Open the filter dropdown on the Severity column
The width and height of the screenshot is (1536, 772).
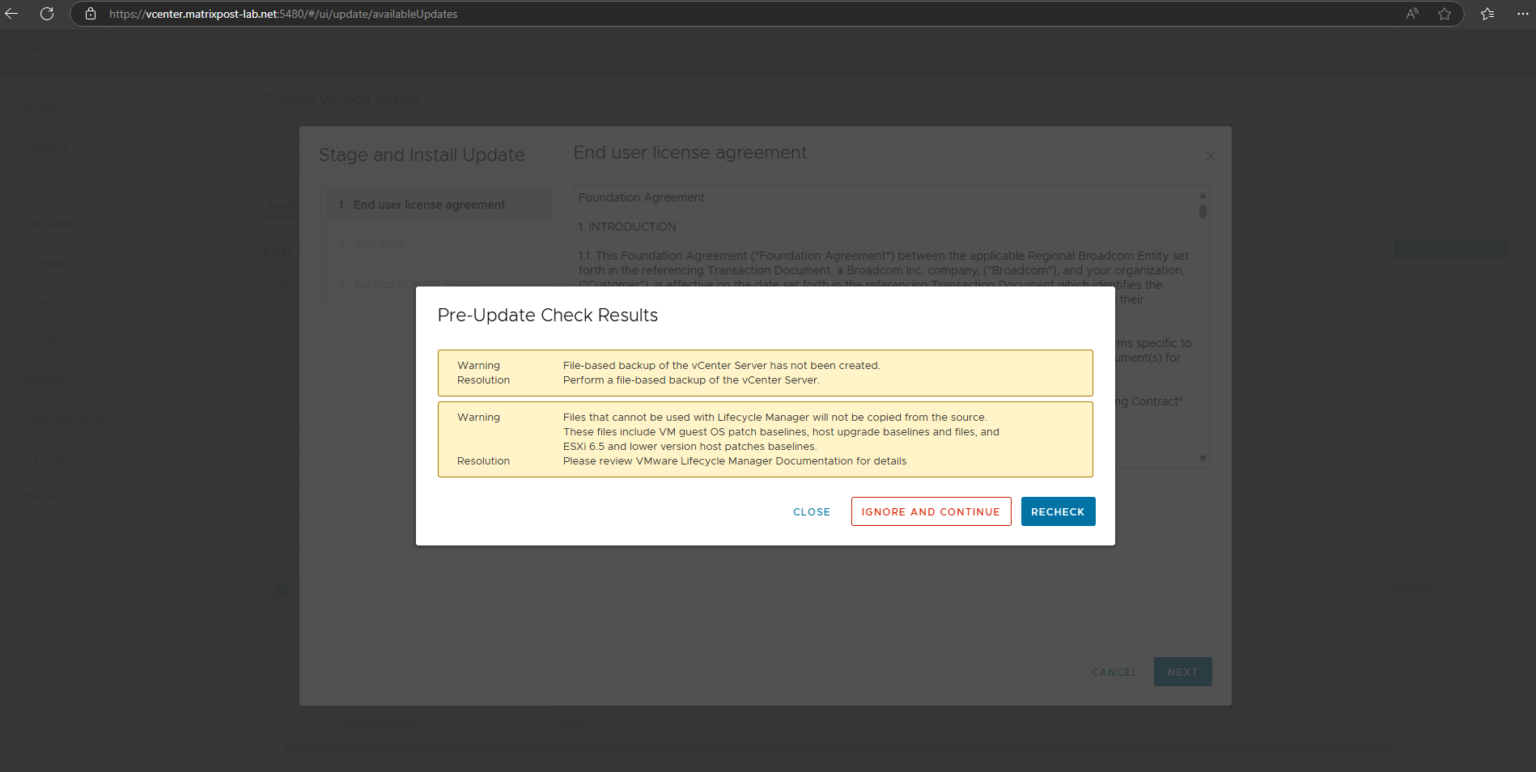[x=1371, y=348]
